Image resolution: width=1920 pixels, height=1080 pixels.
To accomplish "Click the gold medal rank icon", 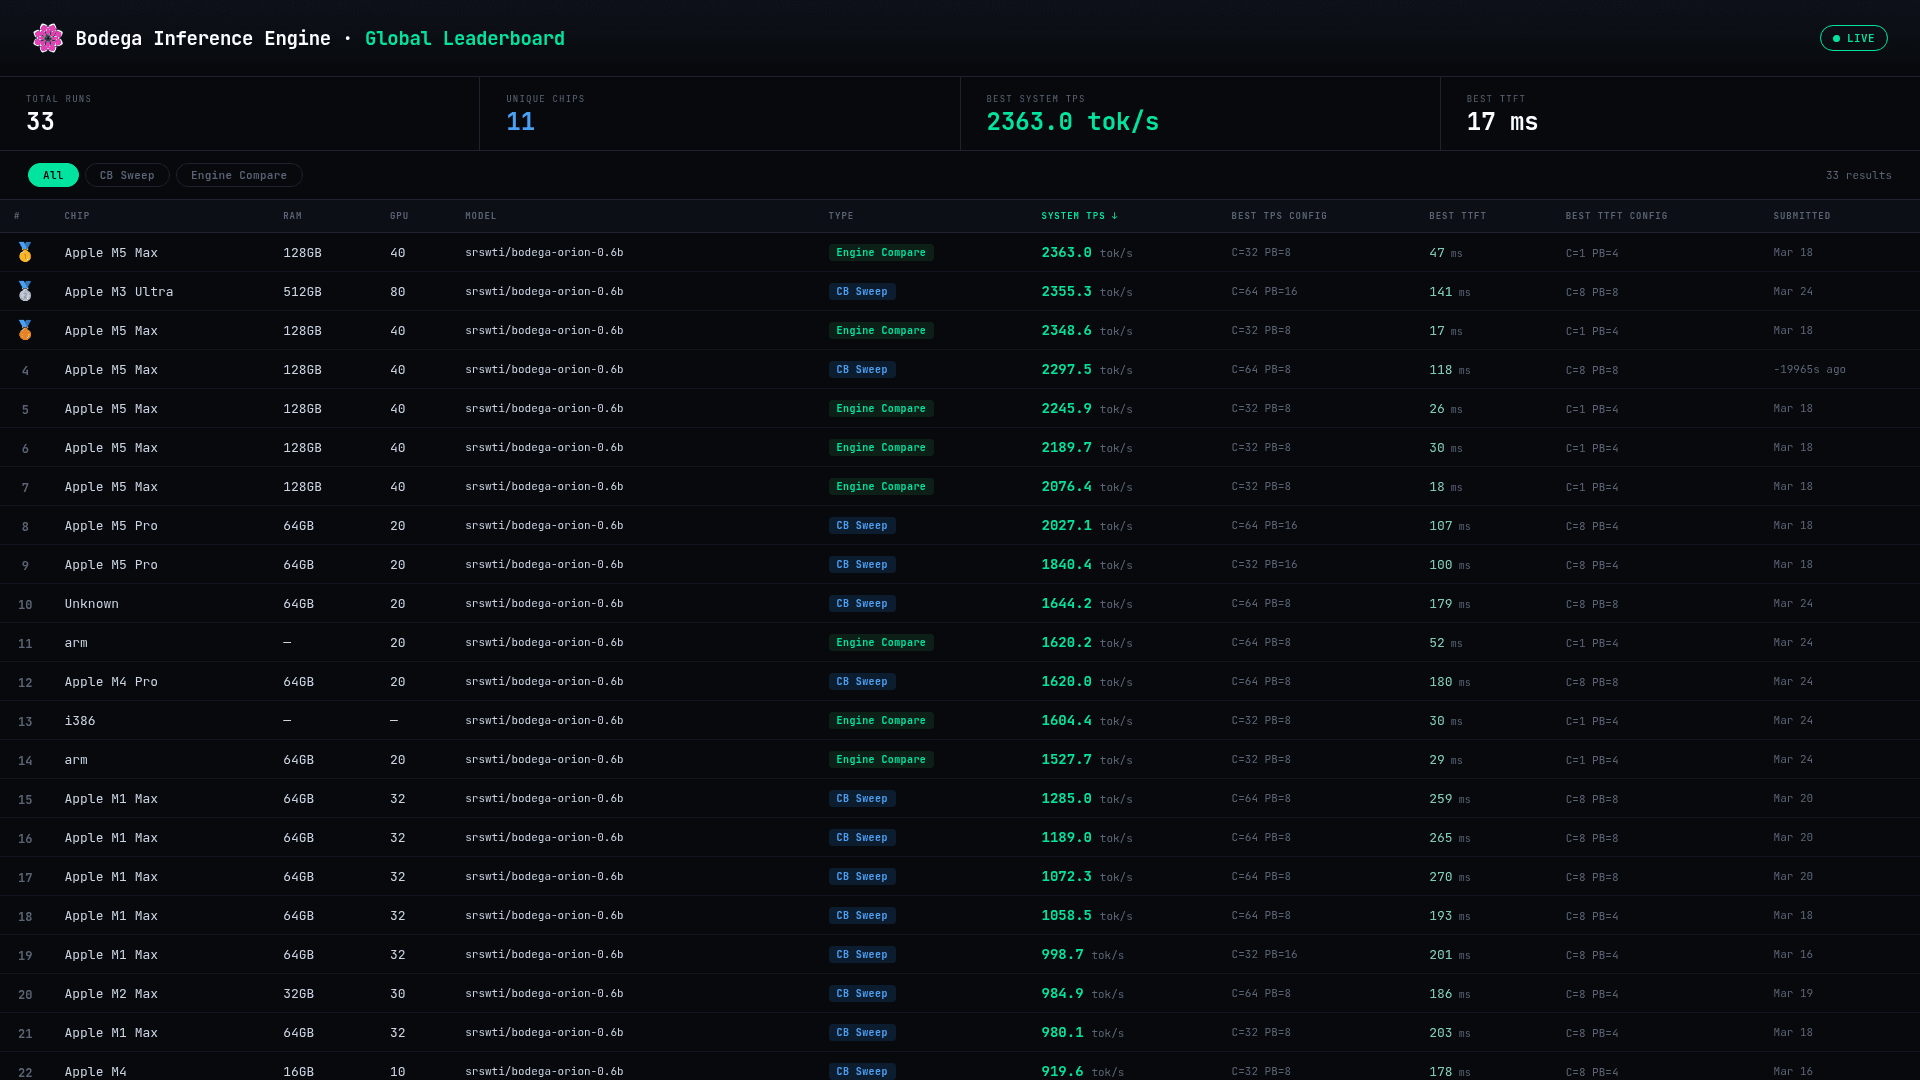I will pyautogui.click(x=25, y=252).
